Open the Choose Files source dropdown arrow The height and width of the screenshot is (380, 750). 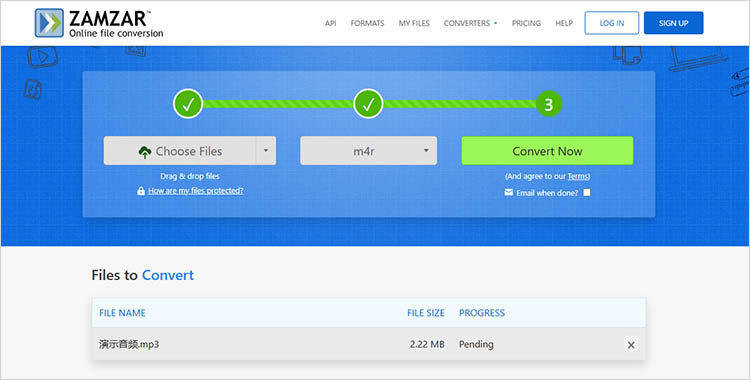click(266, 151)
